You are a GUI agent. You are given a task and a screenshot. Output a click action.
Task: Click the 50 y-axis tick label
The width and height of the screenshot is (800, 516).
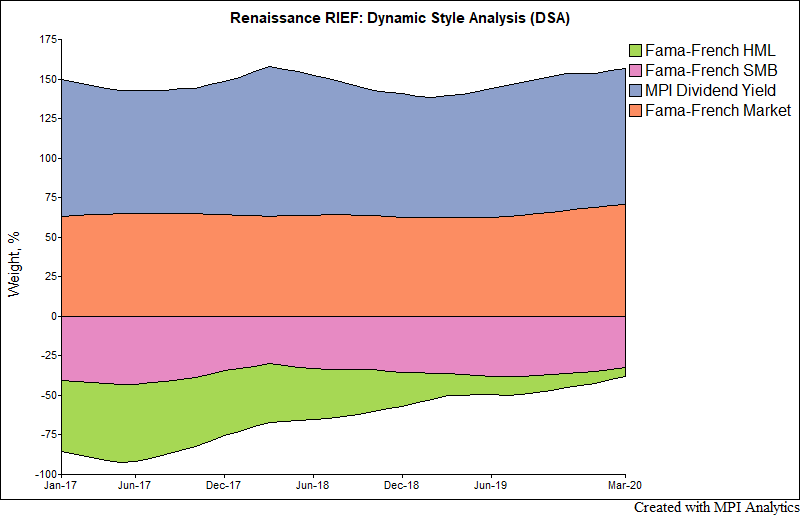51,237
